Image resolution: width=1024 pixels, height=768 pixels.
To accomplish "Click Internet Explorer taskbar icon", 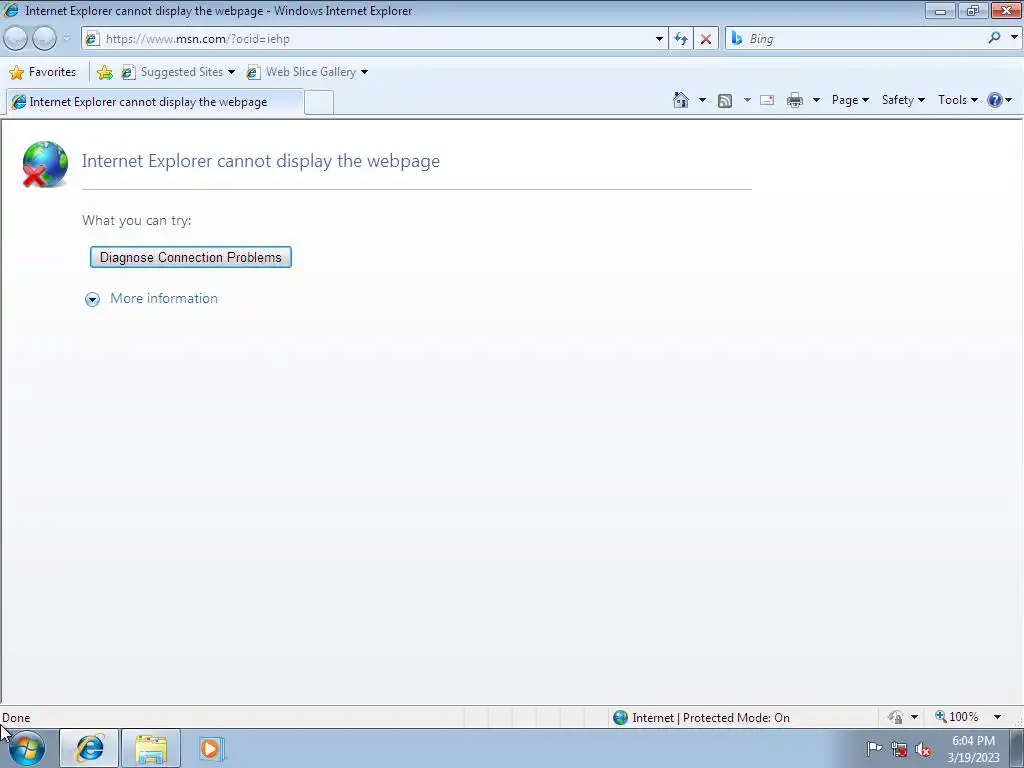I will [89, 748].
